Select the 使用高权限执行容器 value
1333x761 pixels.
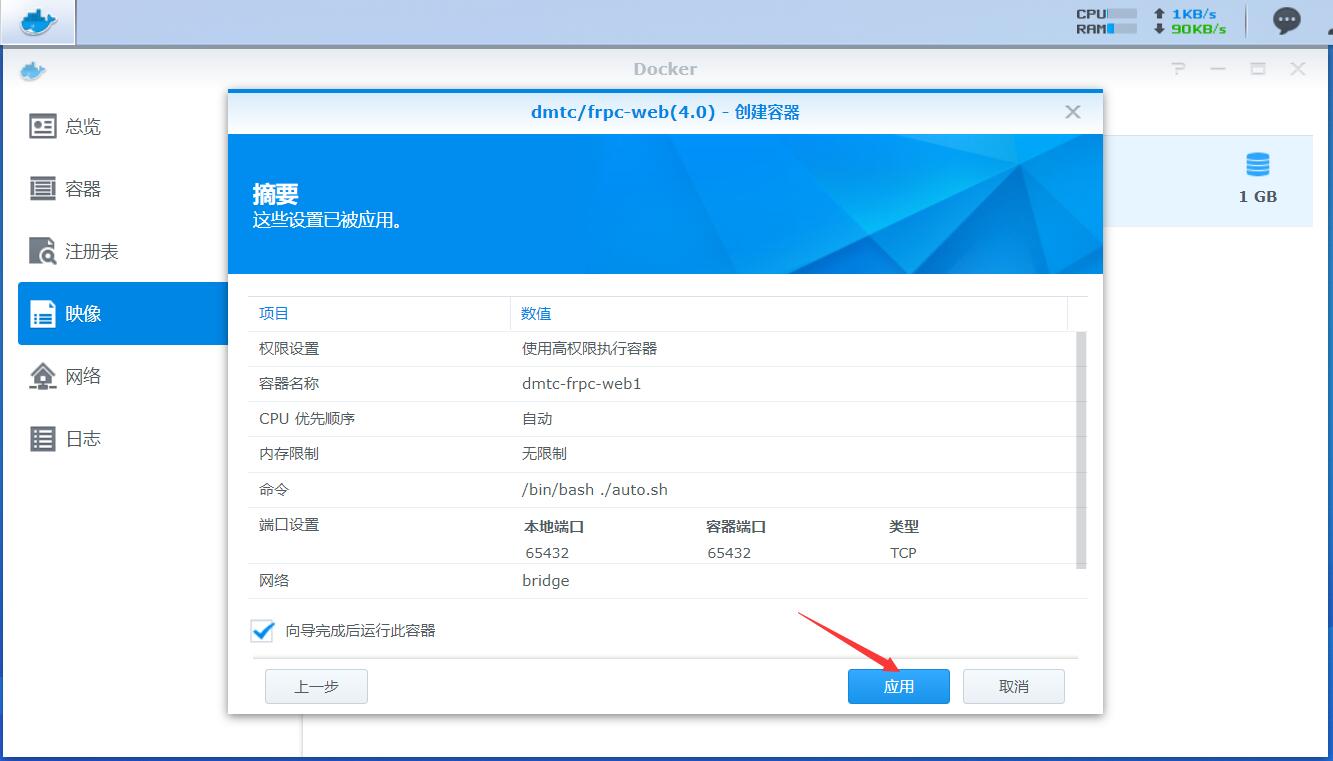(x=589, y=348)
